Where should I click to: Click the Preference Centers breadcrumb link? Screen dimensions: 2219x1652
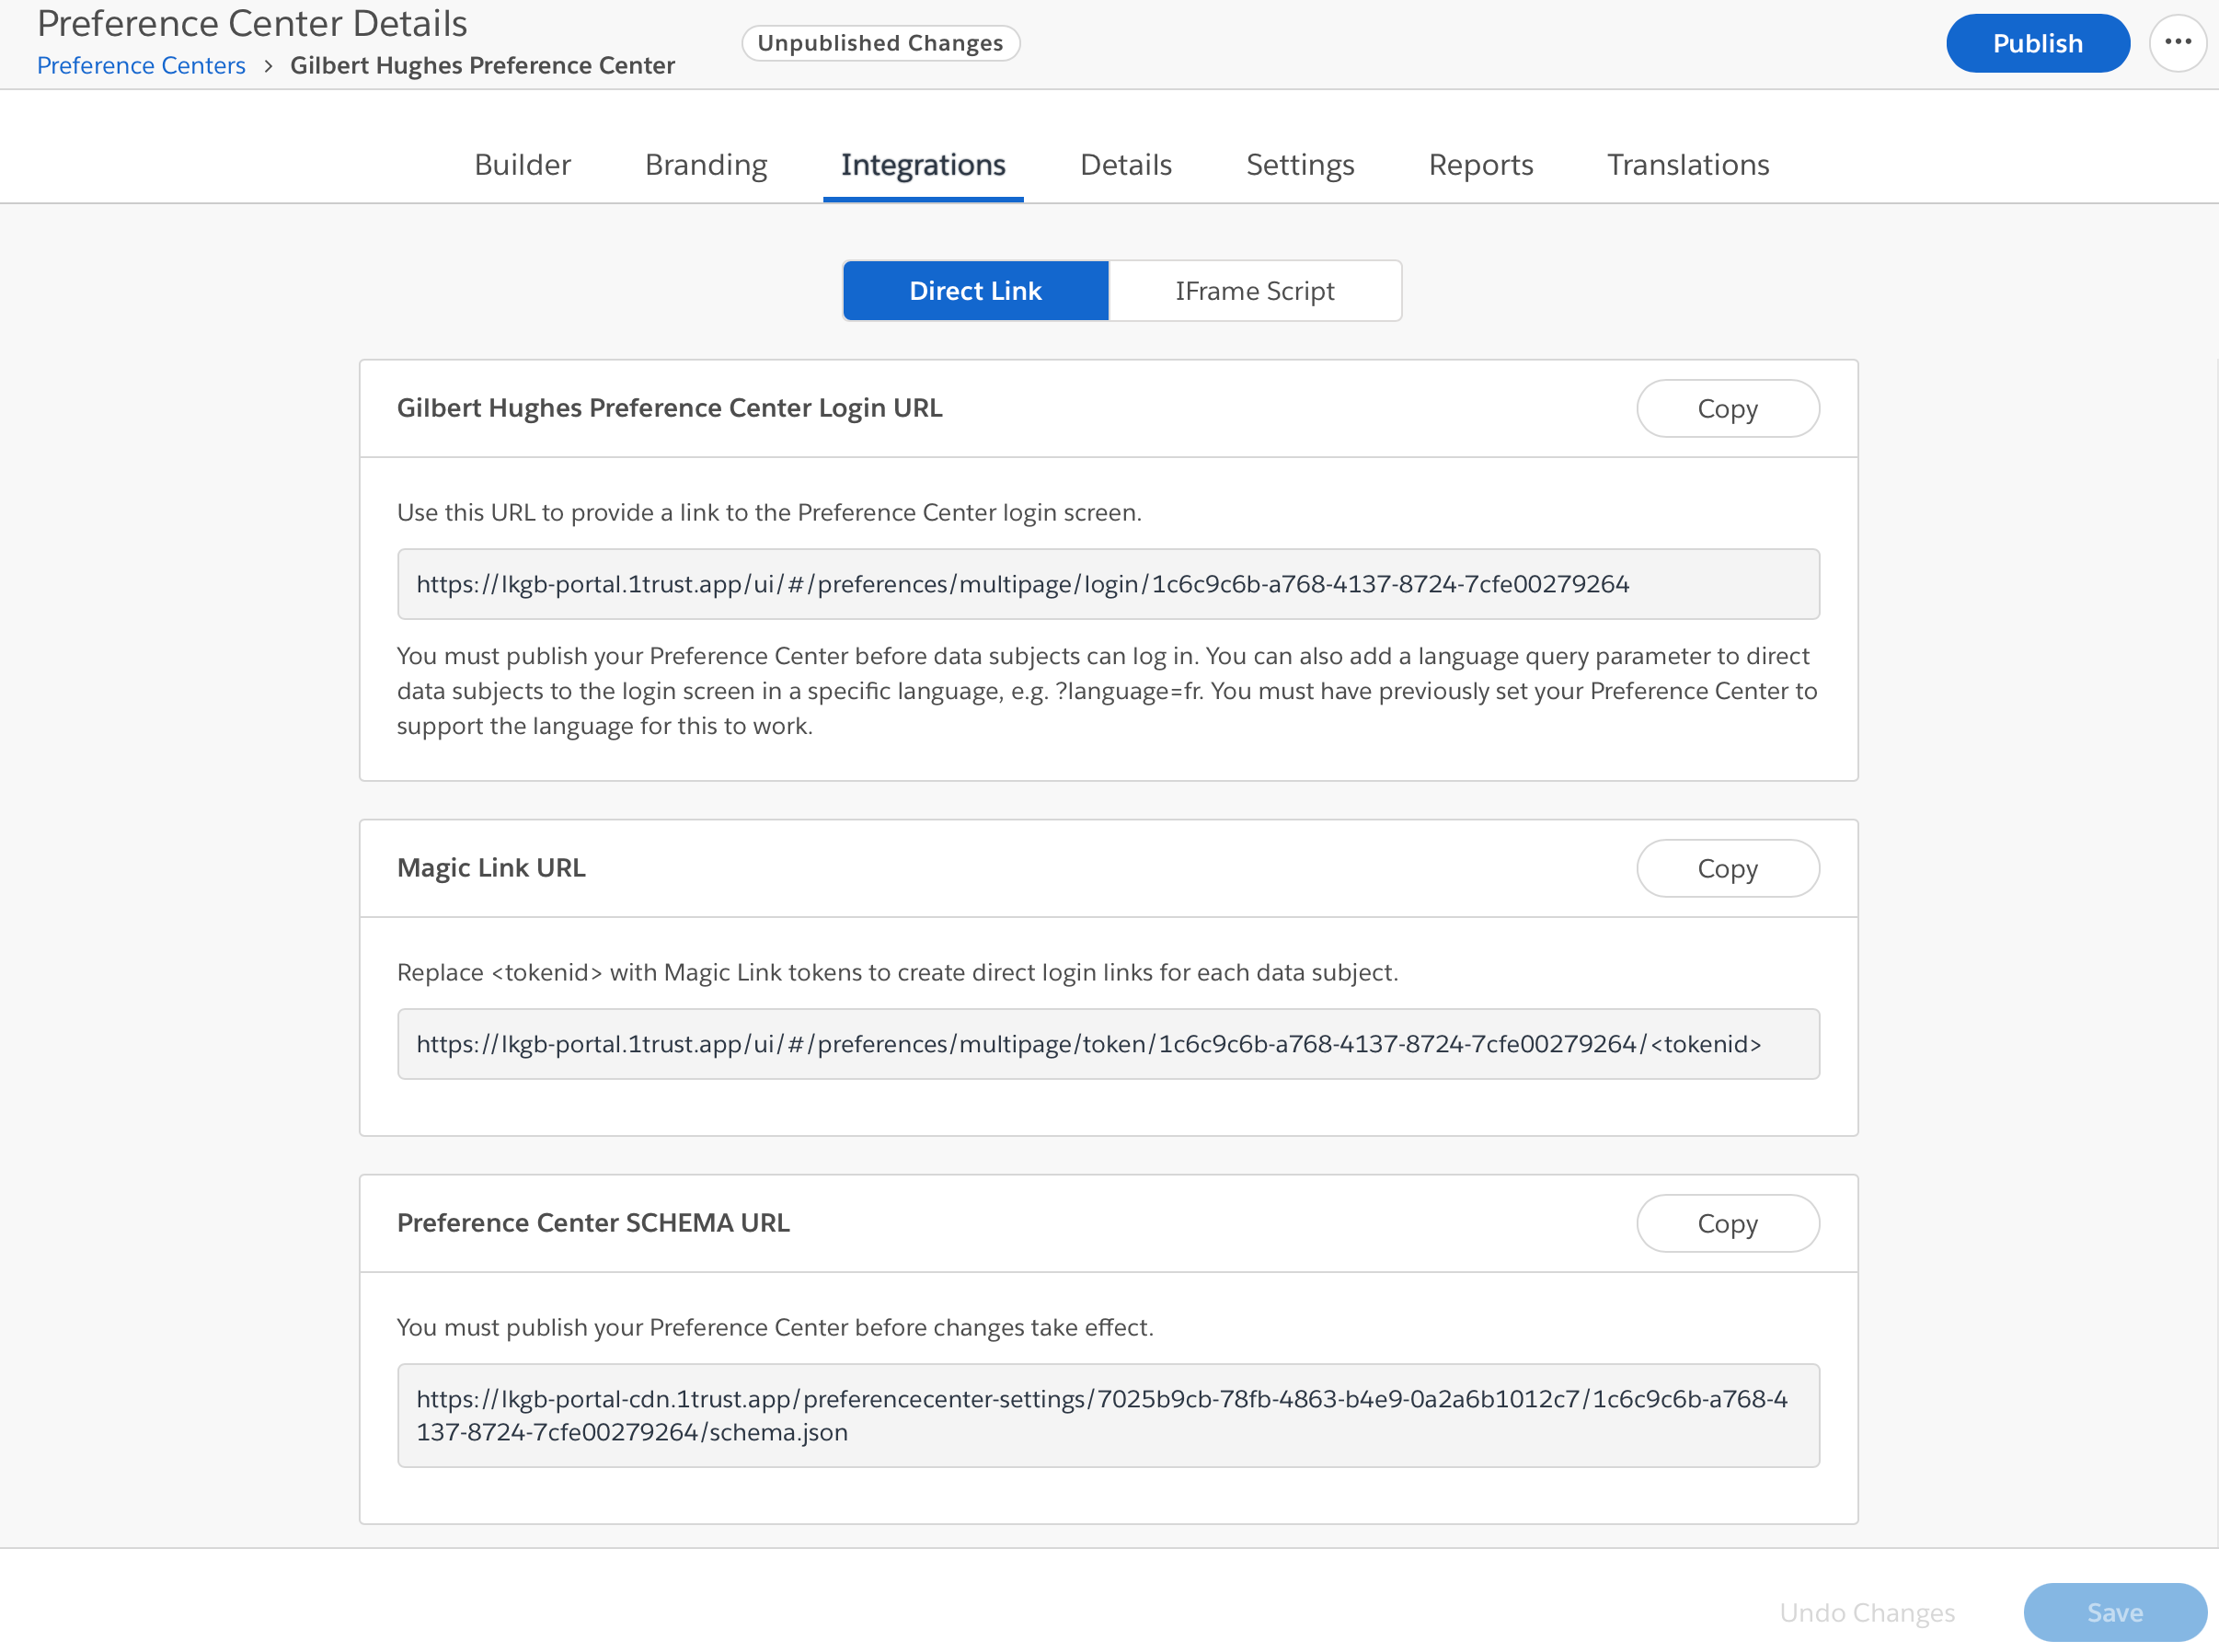click(140, 65)
